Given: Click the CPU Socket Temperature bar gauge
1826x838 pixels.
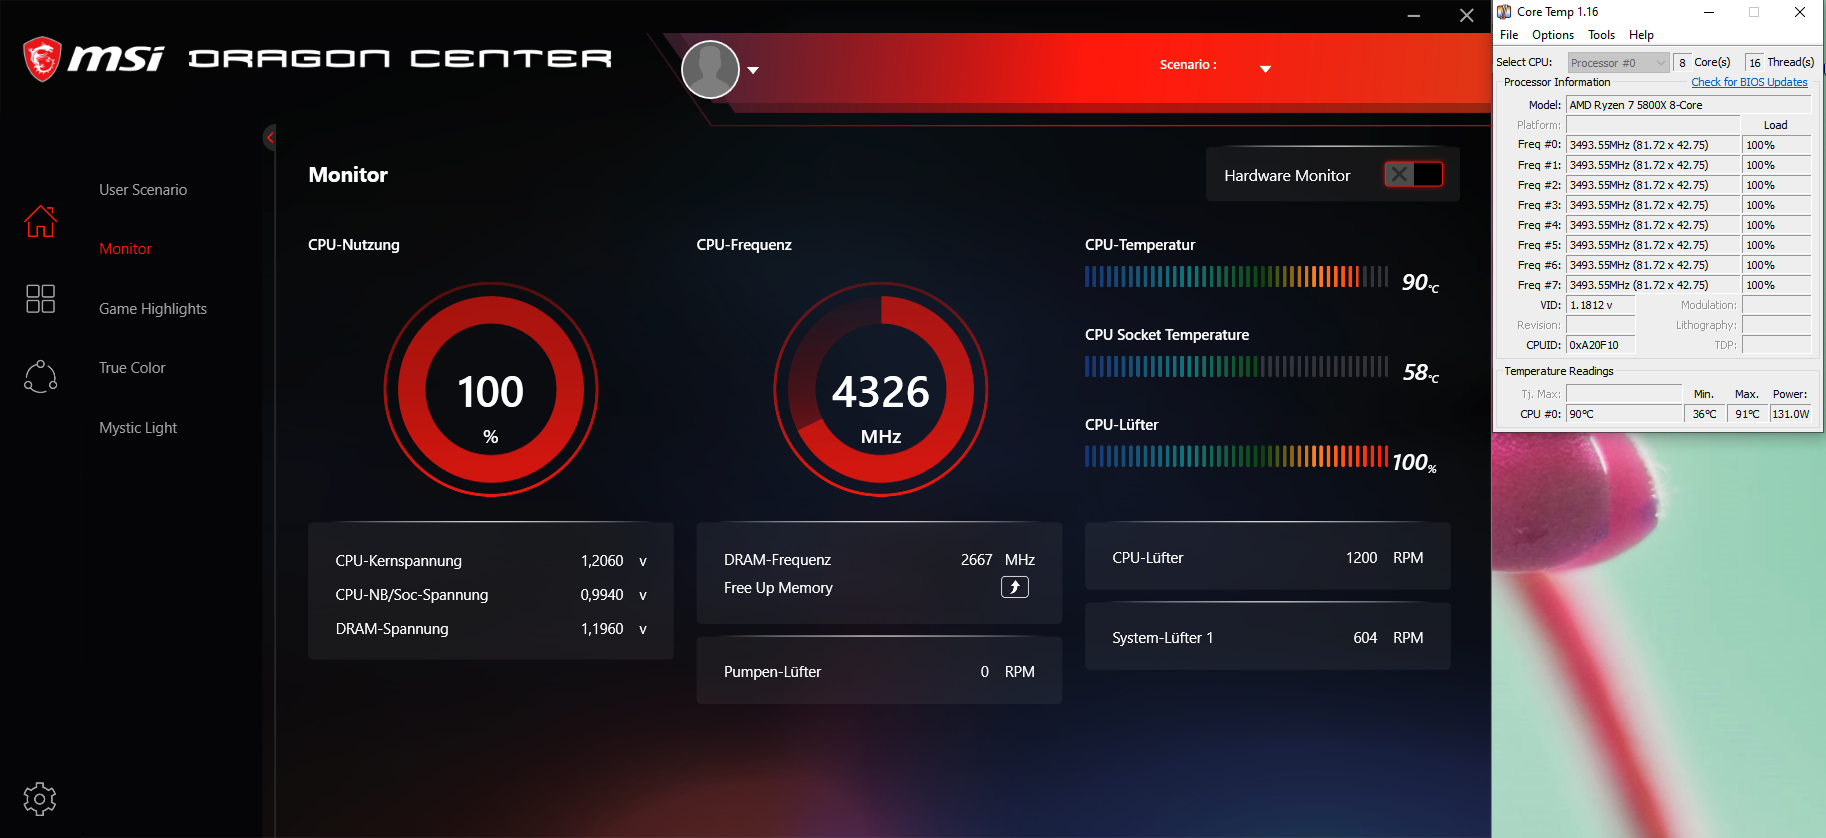Looking at the screenshot, I should [x=1237, y=367].
